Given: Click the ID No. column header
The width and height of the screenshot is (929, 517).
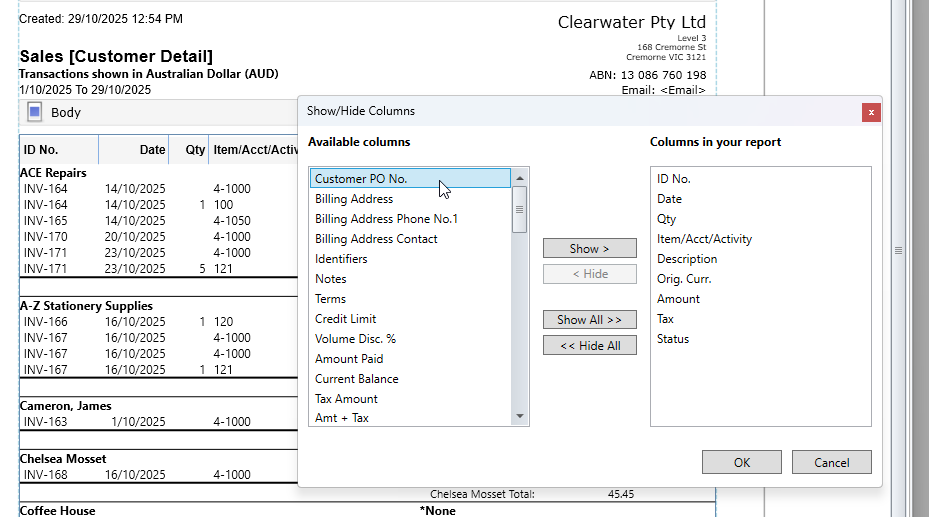Looking at the screenshot, I should point(41,150).
